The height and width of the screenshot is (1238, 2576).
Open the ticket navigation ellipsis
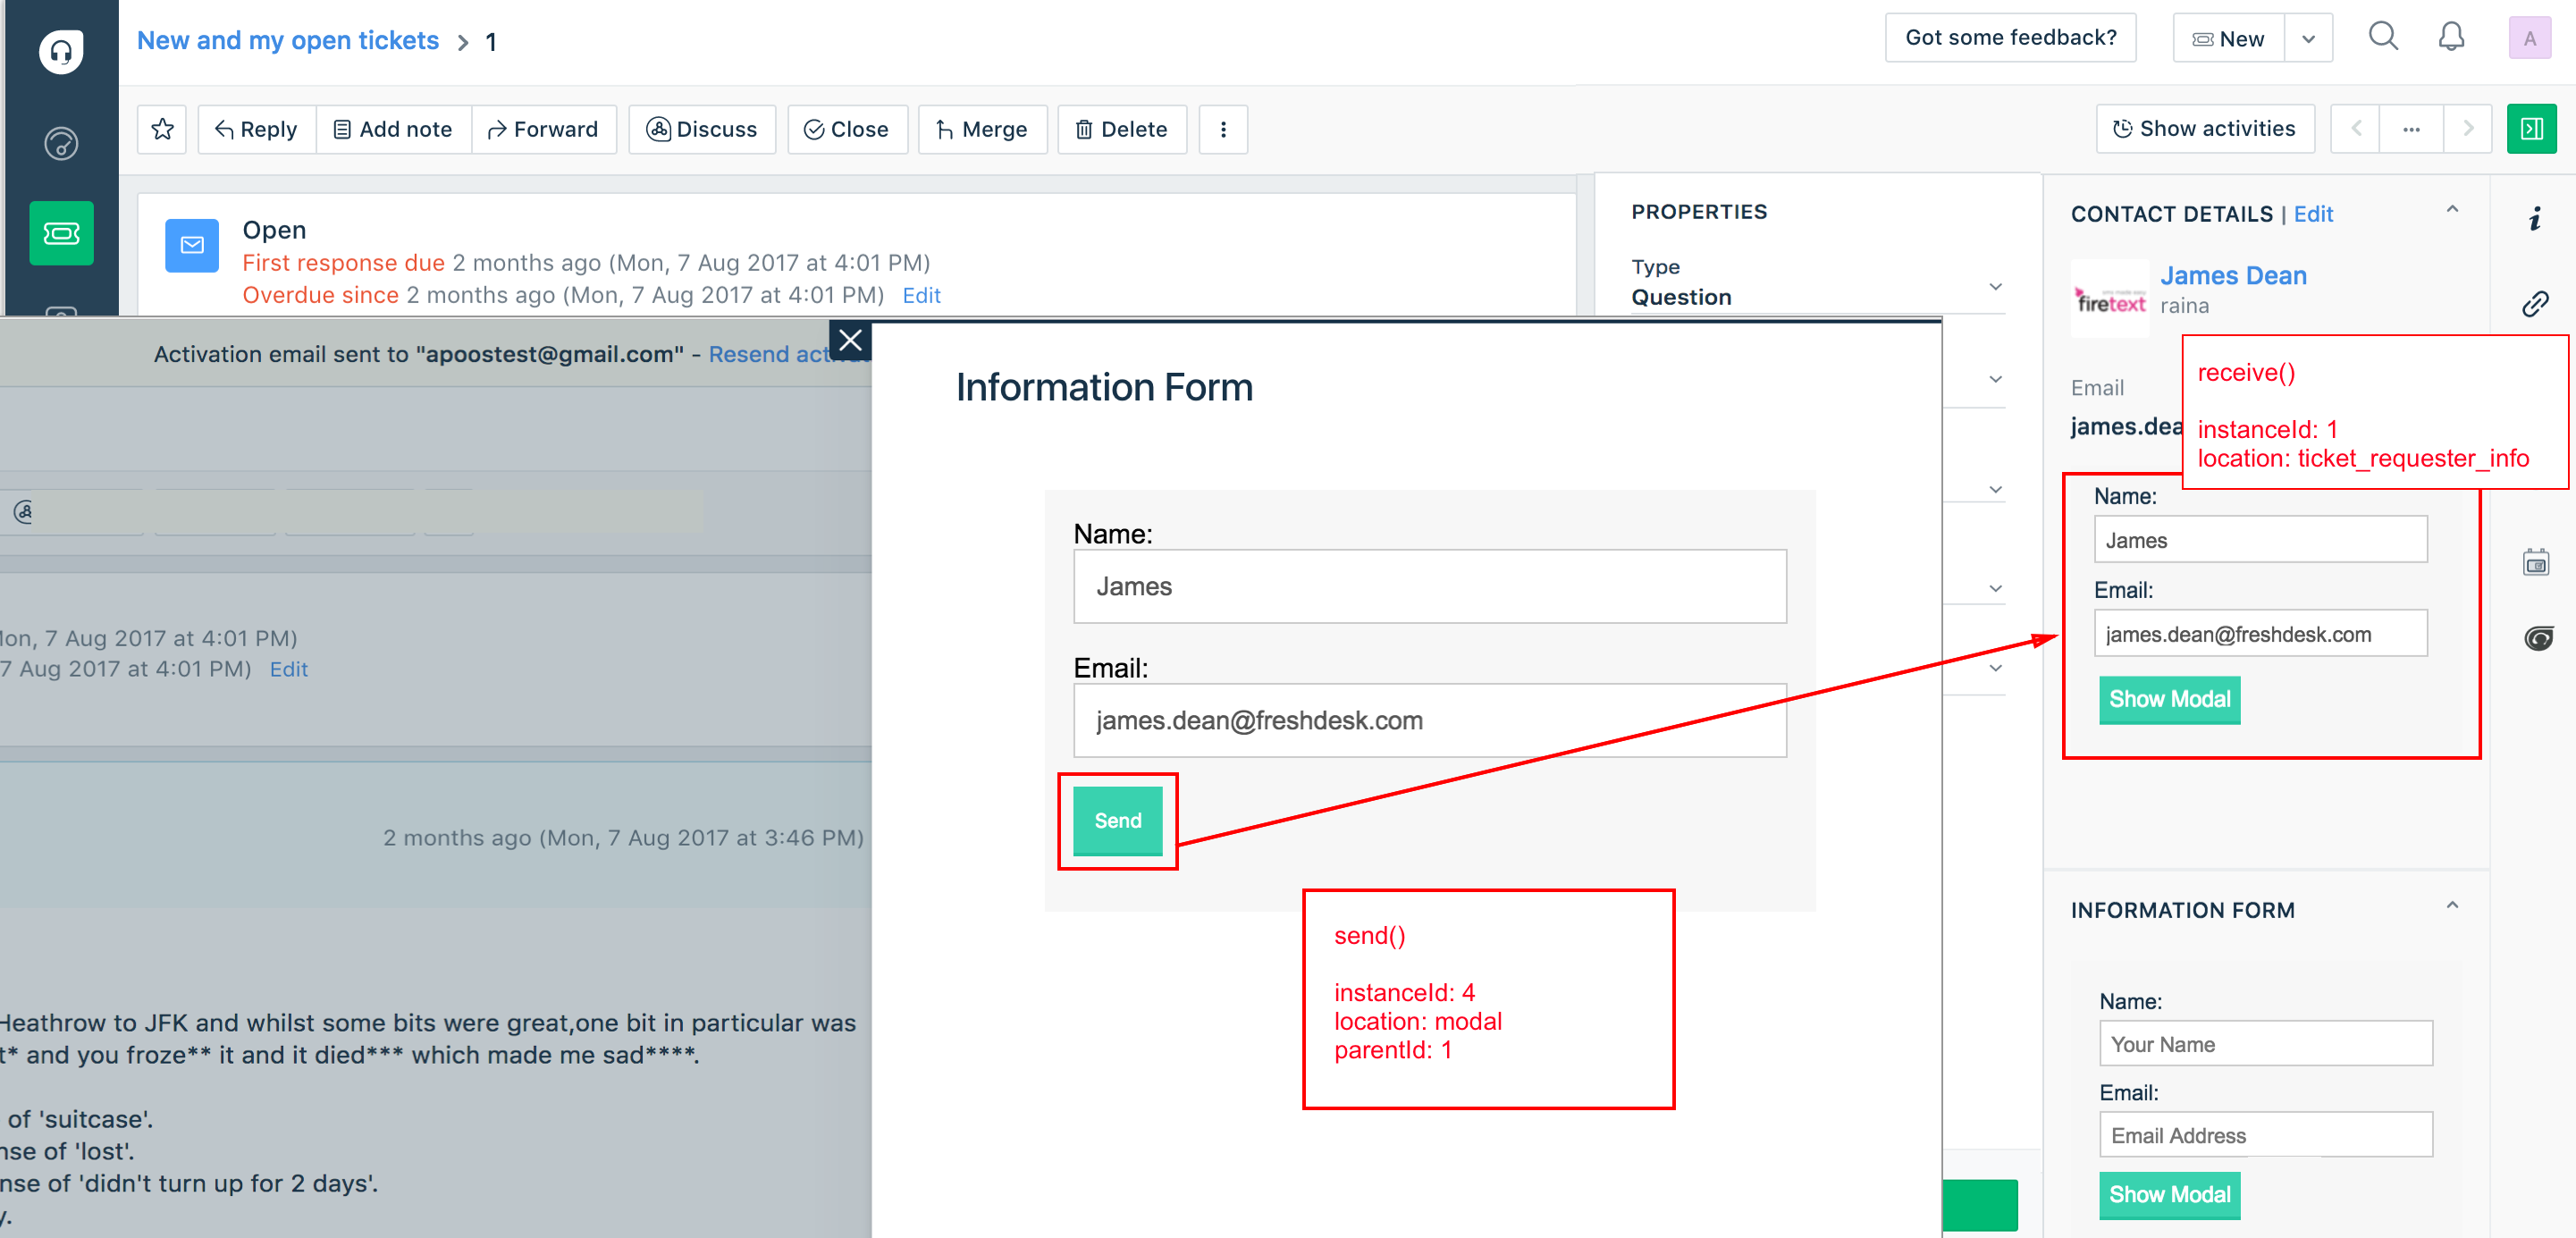[2411, 128]
